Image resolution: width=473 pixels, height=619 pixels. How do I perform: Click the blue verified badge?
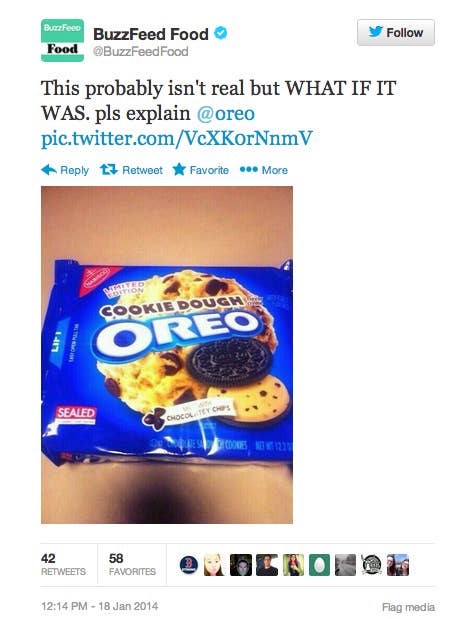pos(220,33)
